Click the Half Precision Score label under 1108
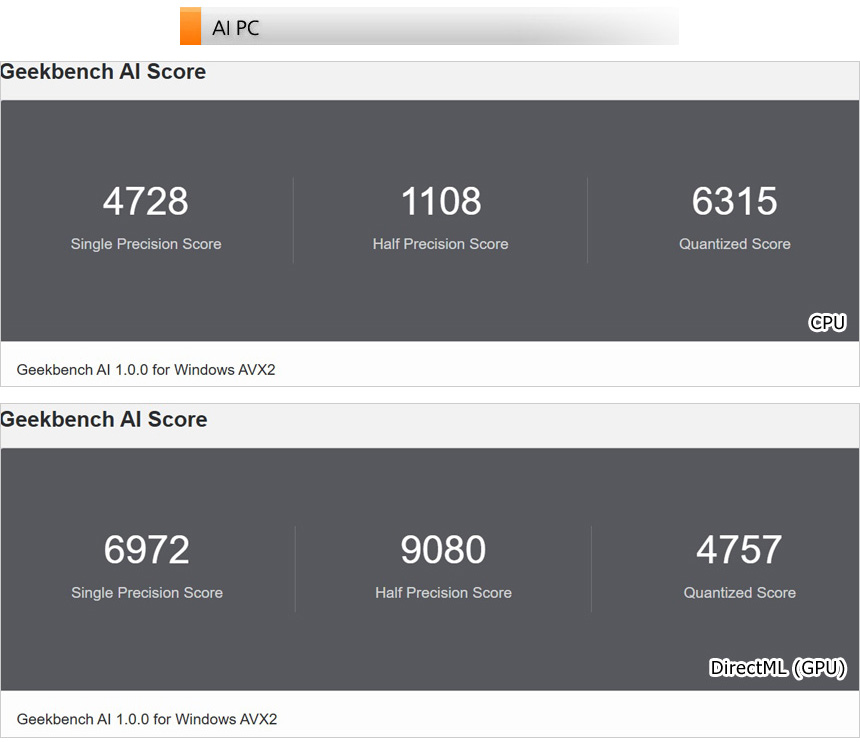The height and width of the screenshot is (742, 860). pos(441,244)
